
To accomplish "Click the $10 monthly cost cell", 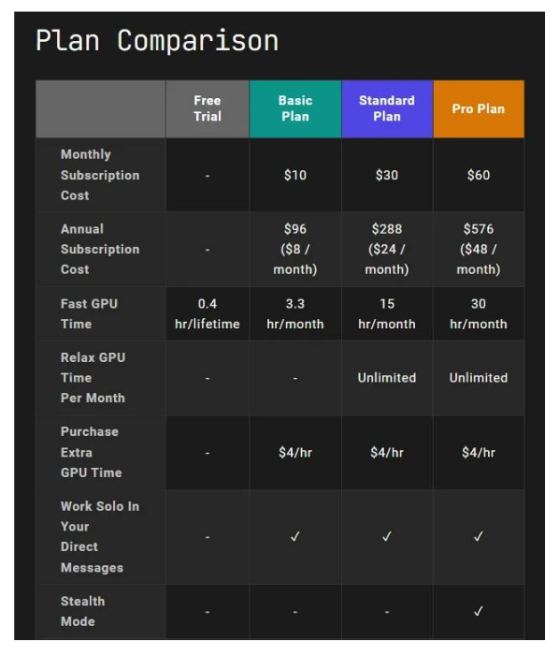I will coord(295,175).
